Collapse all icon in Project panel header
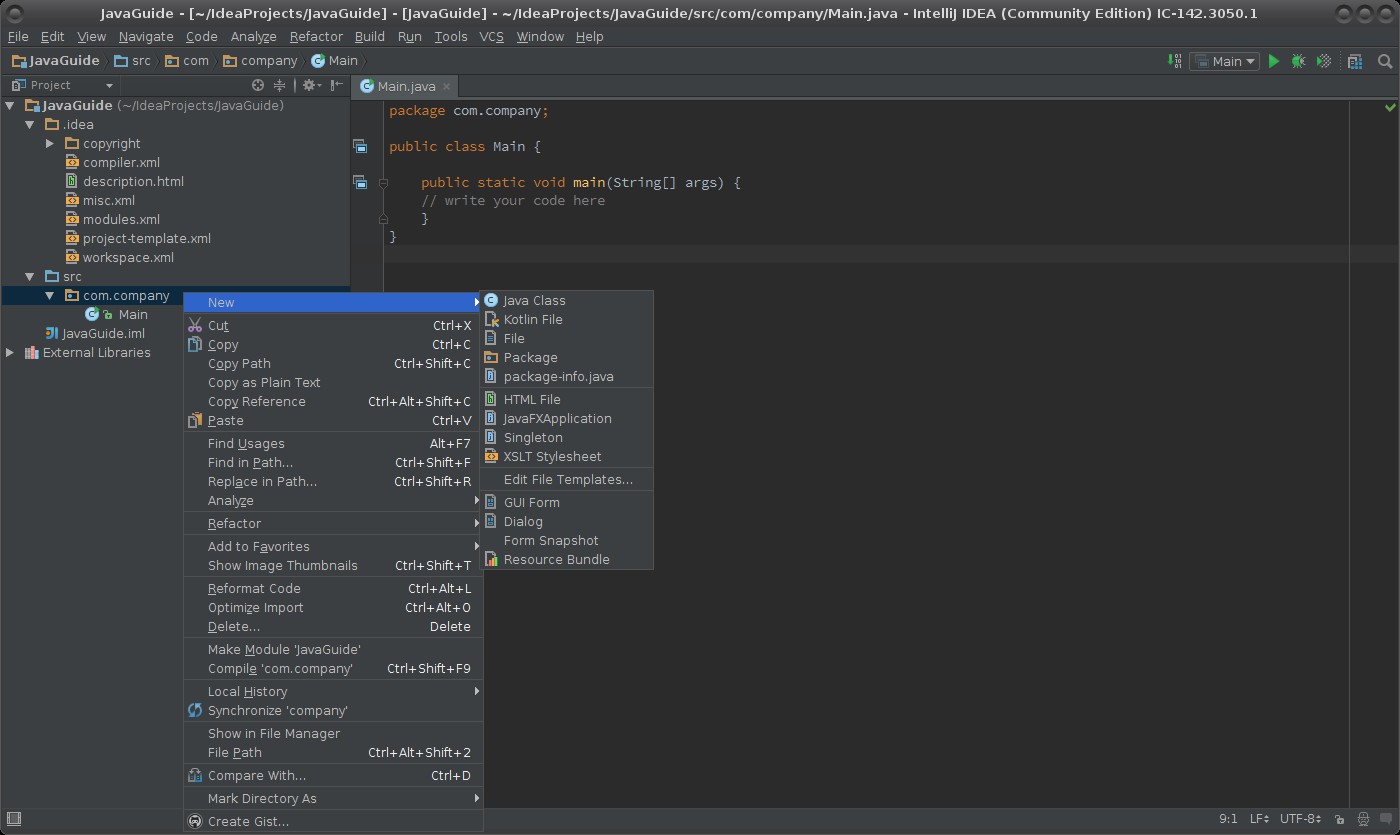Image resolution: width=1400 pixels, height=835 pixels. point(280,86)
